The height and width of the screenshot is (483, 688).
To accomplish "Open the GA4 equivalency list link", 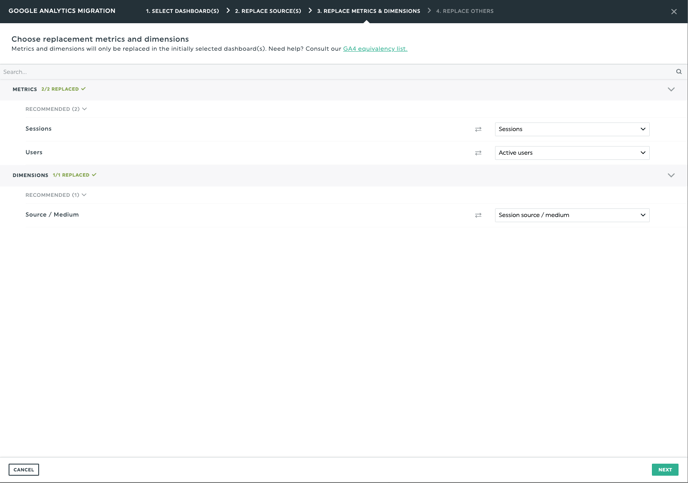I will click(x=375, y=49).
